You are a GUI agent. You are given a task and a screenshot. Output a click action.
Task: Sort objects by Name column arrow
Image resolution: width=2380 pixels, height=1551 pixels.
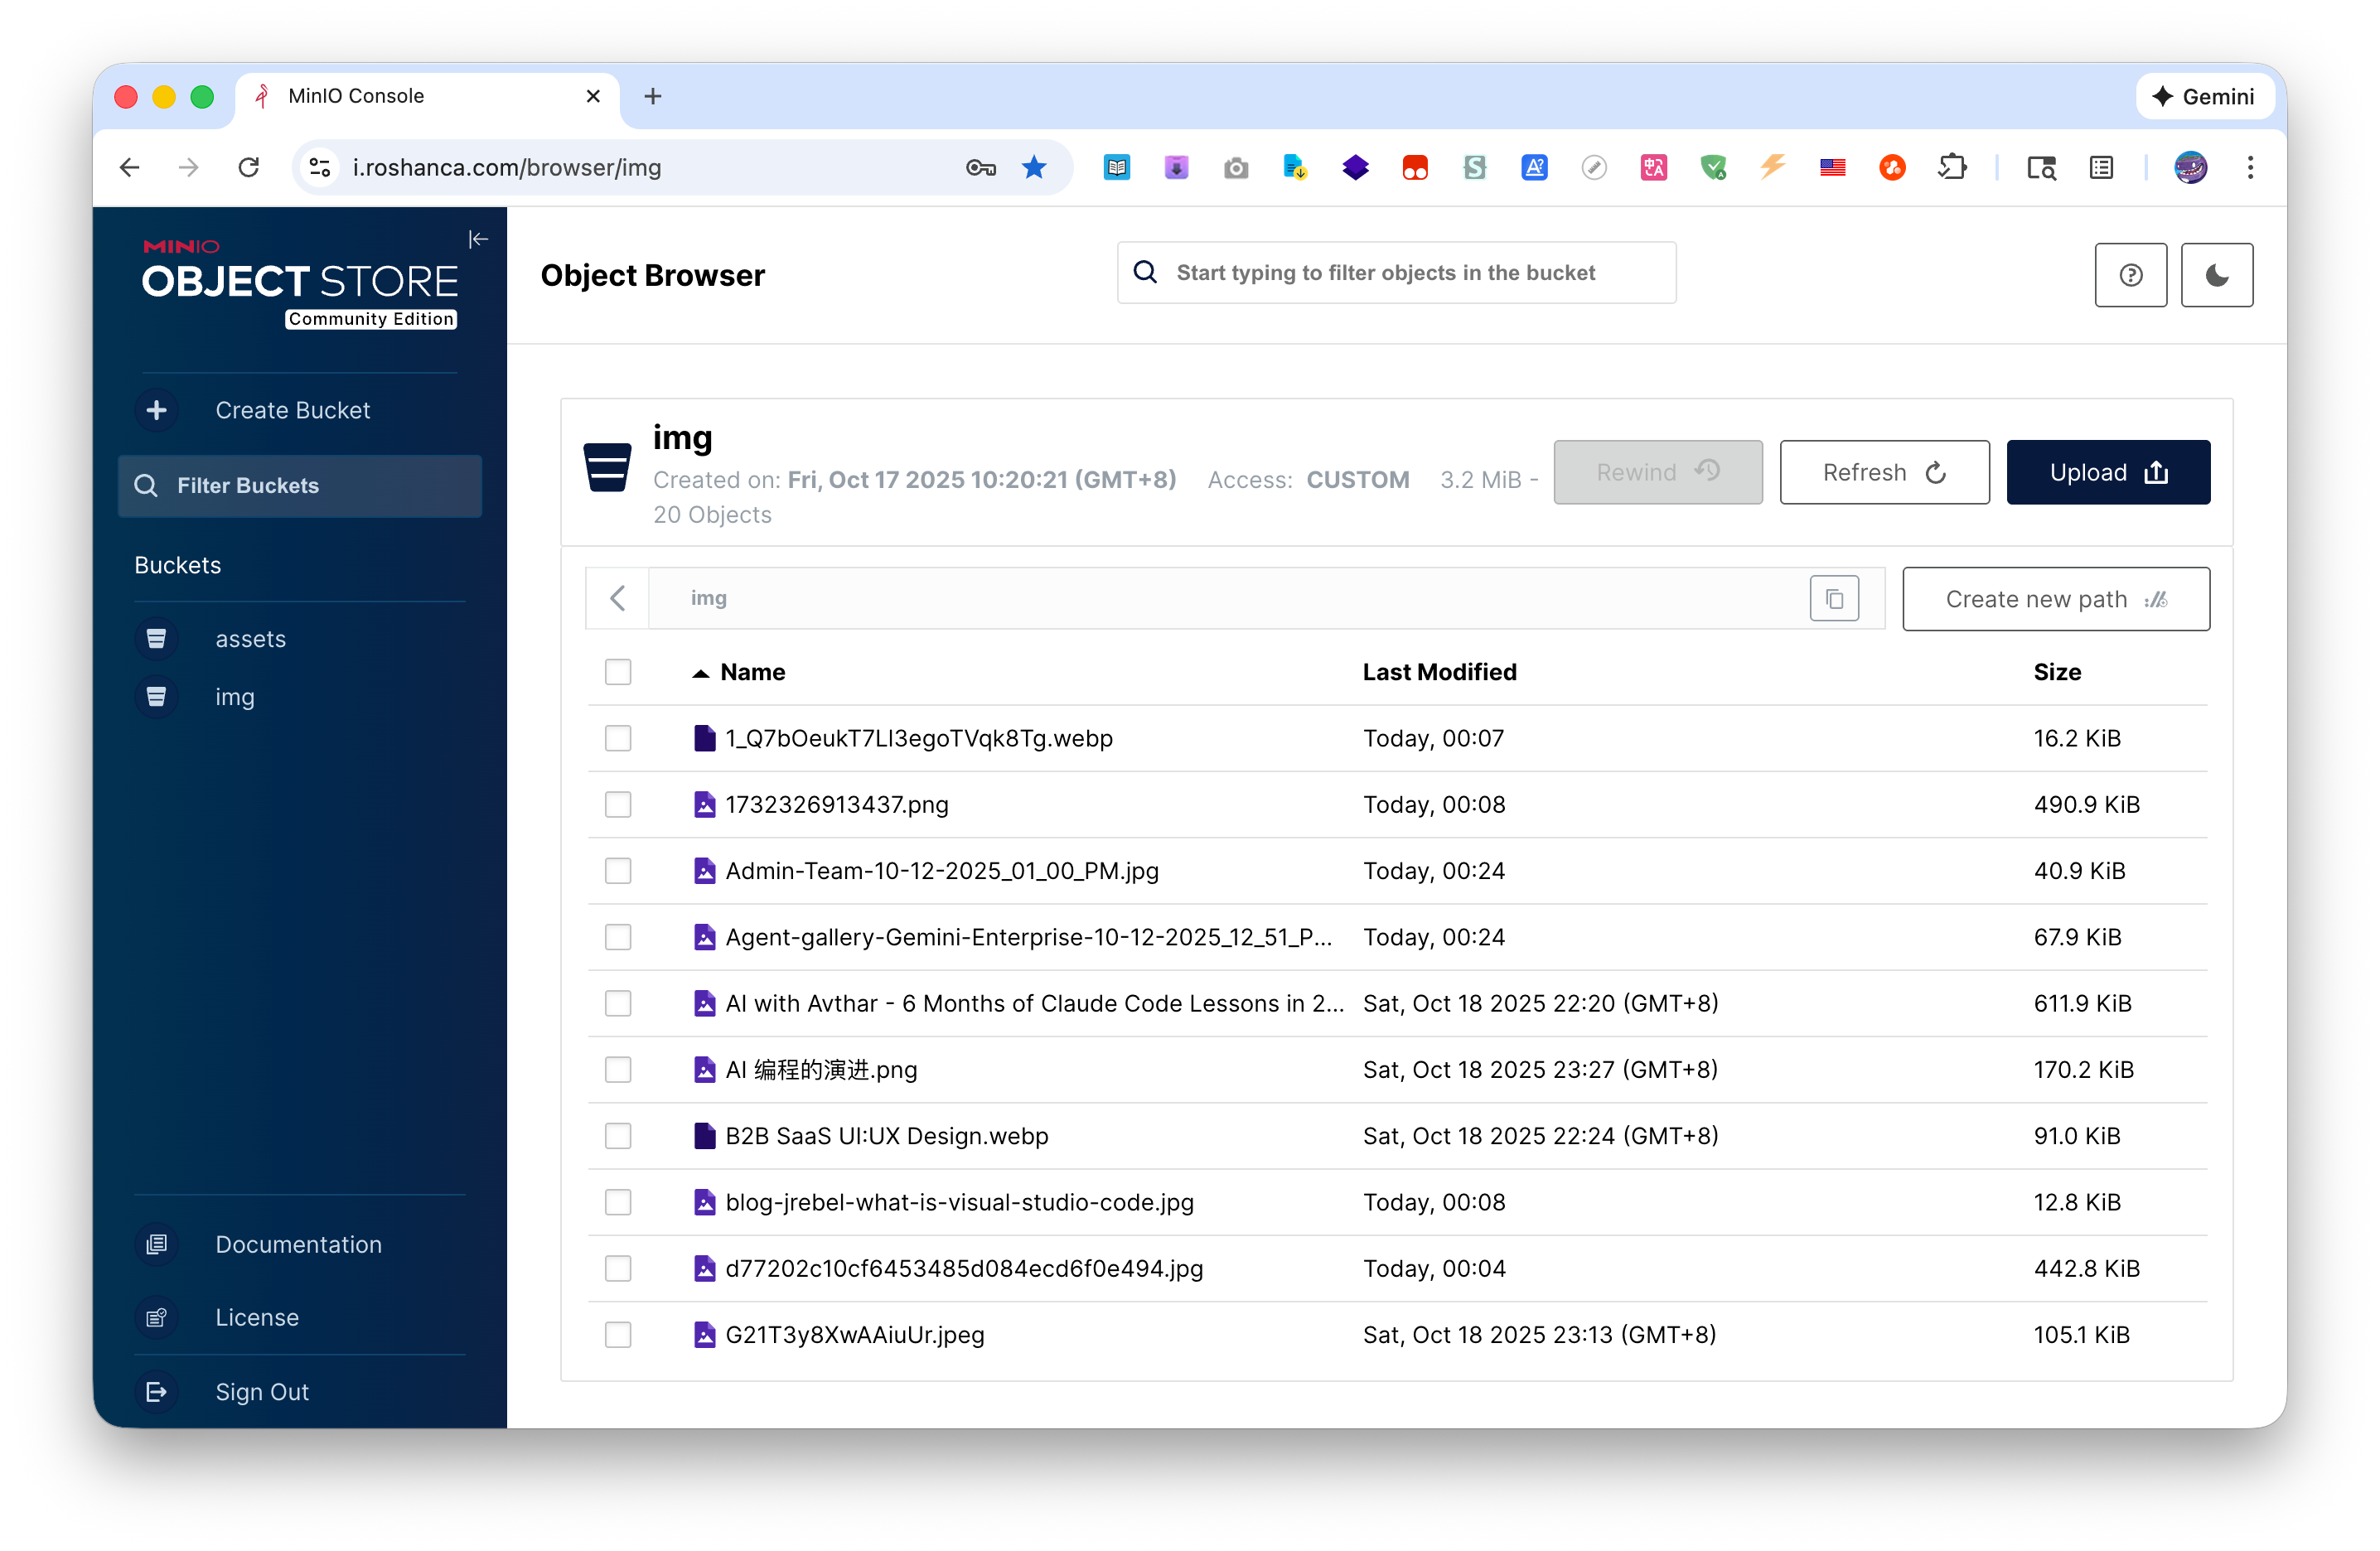pos(700,673)
